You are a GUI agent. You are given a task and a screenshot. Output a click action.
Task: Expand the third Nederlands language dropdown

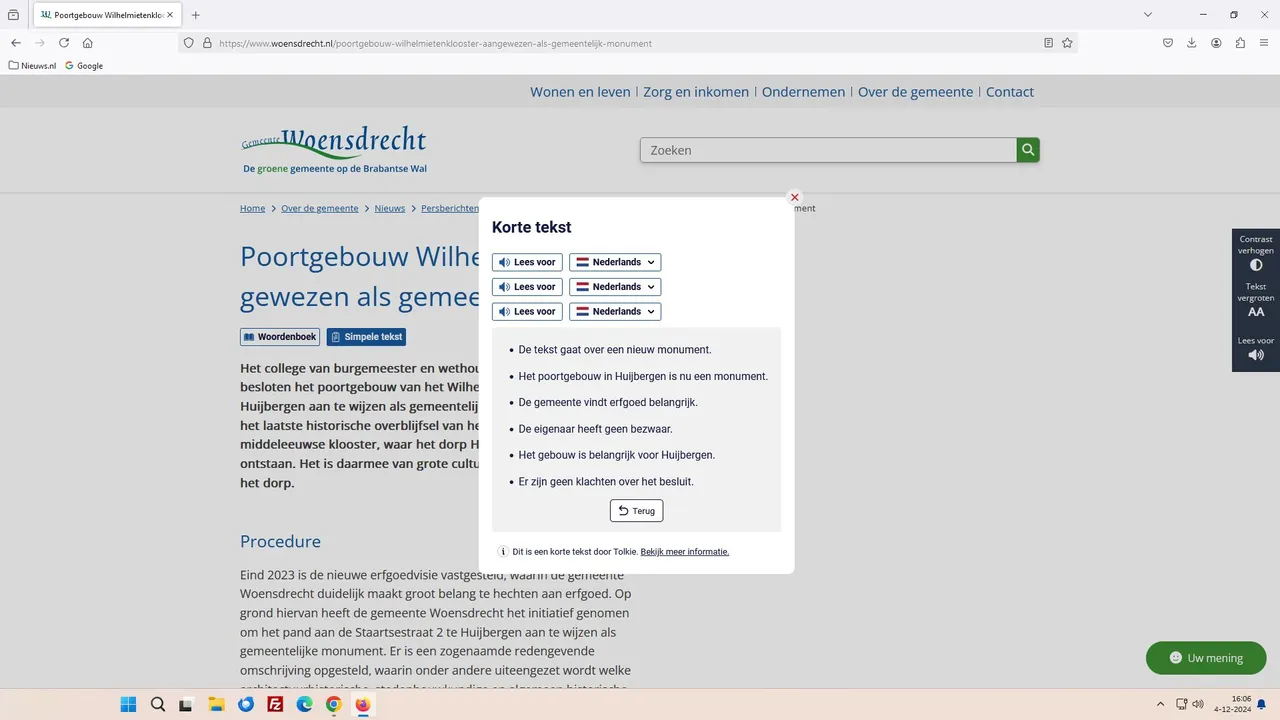tap(615, 312)
